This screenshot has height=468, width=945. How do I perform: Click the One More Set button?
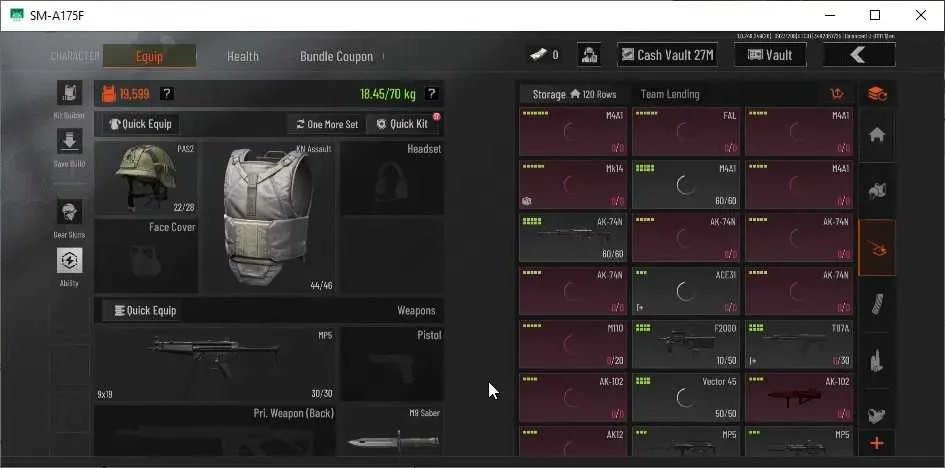point(327,124)
